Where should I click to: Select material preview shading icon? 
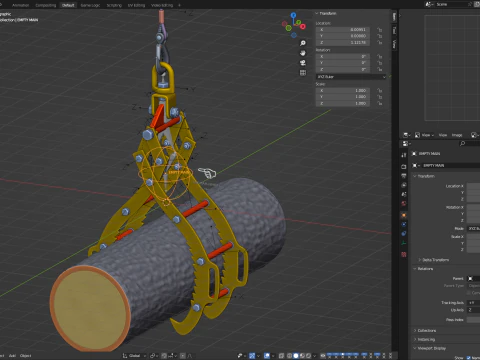(302, 356)
